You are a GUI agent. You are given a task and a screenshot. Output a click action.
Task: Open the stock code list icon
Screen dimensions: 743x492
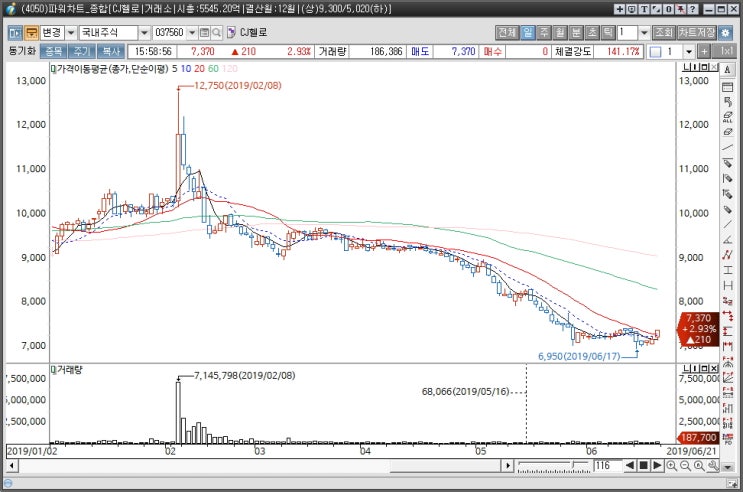205,32
